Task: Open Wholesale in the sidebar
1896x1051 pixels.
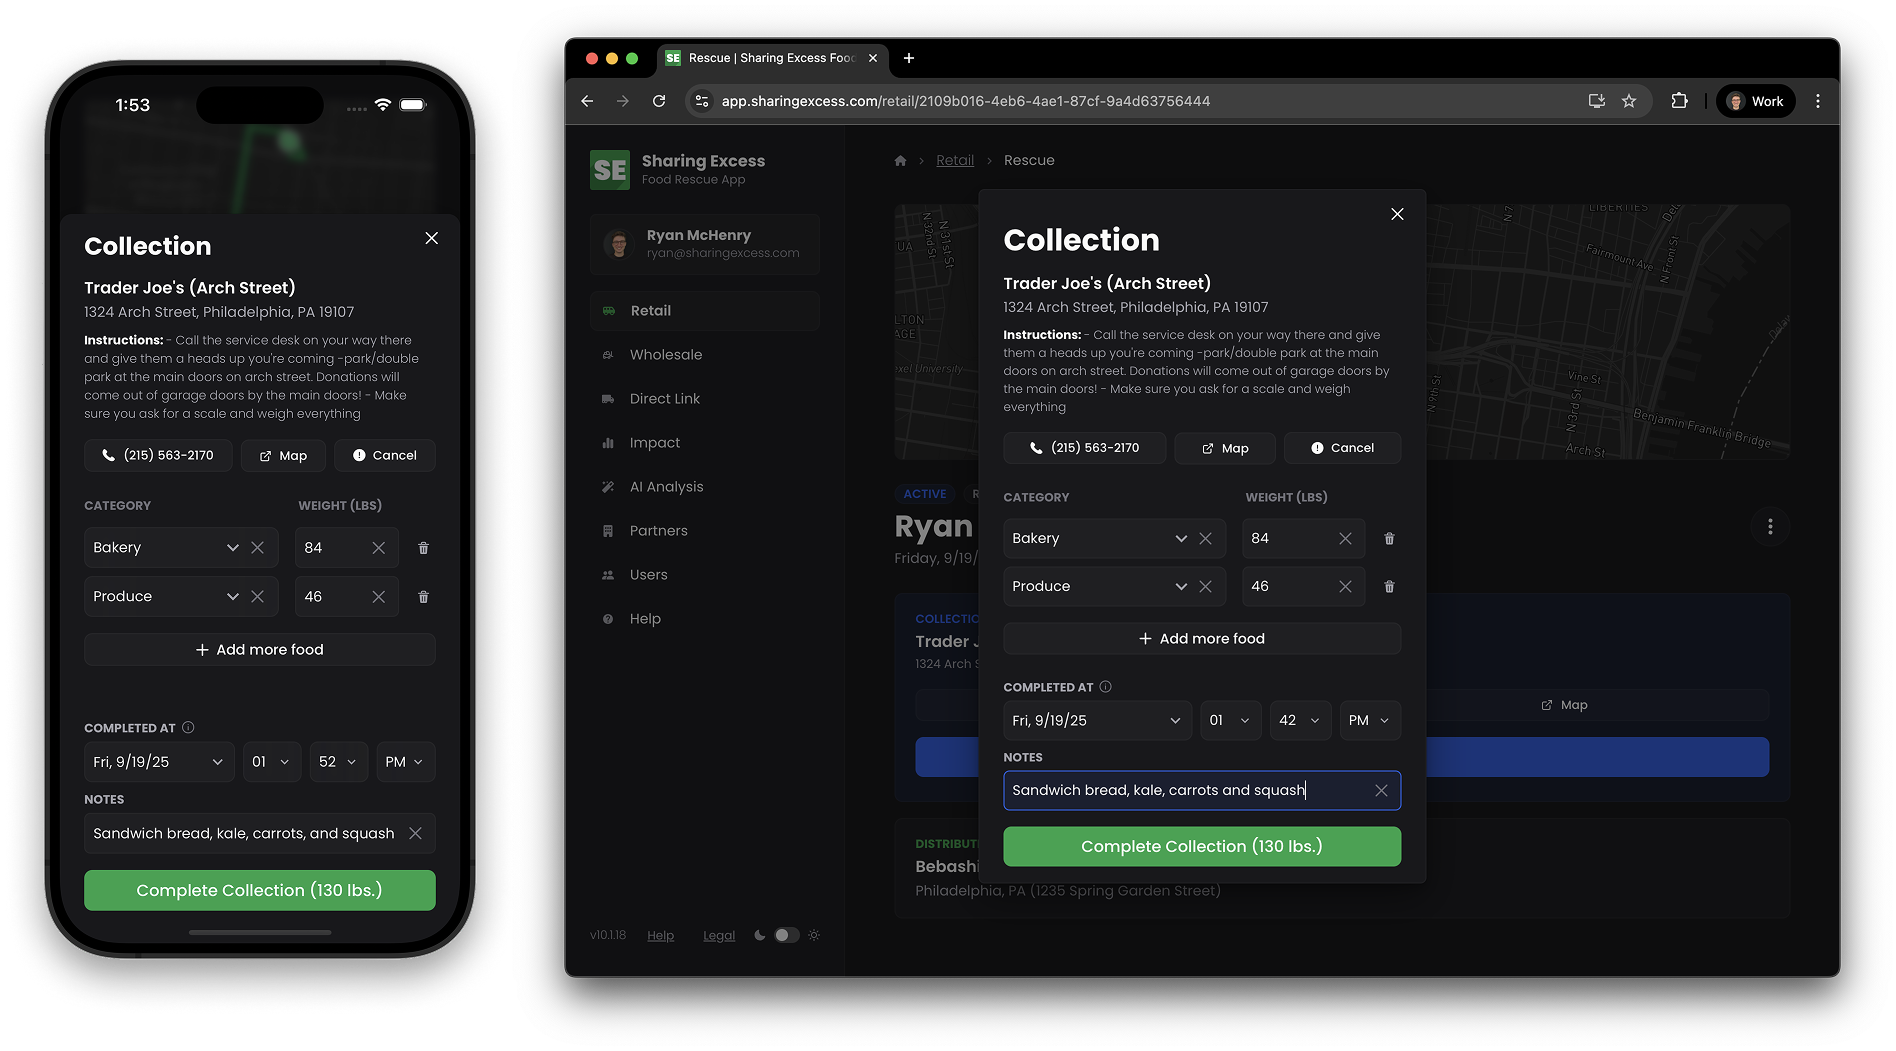Action: coord(665,355)
